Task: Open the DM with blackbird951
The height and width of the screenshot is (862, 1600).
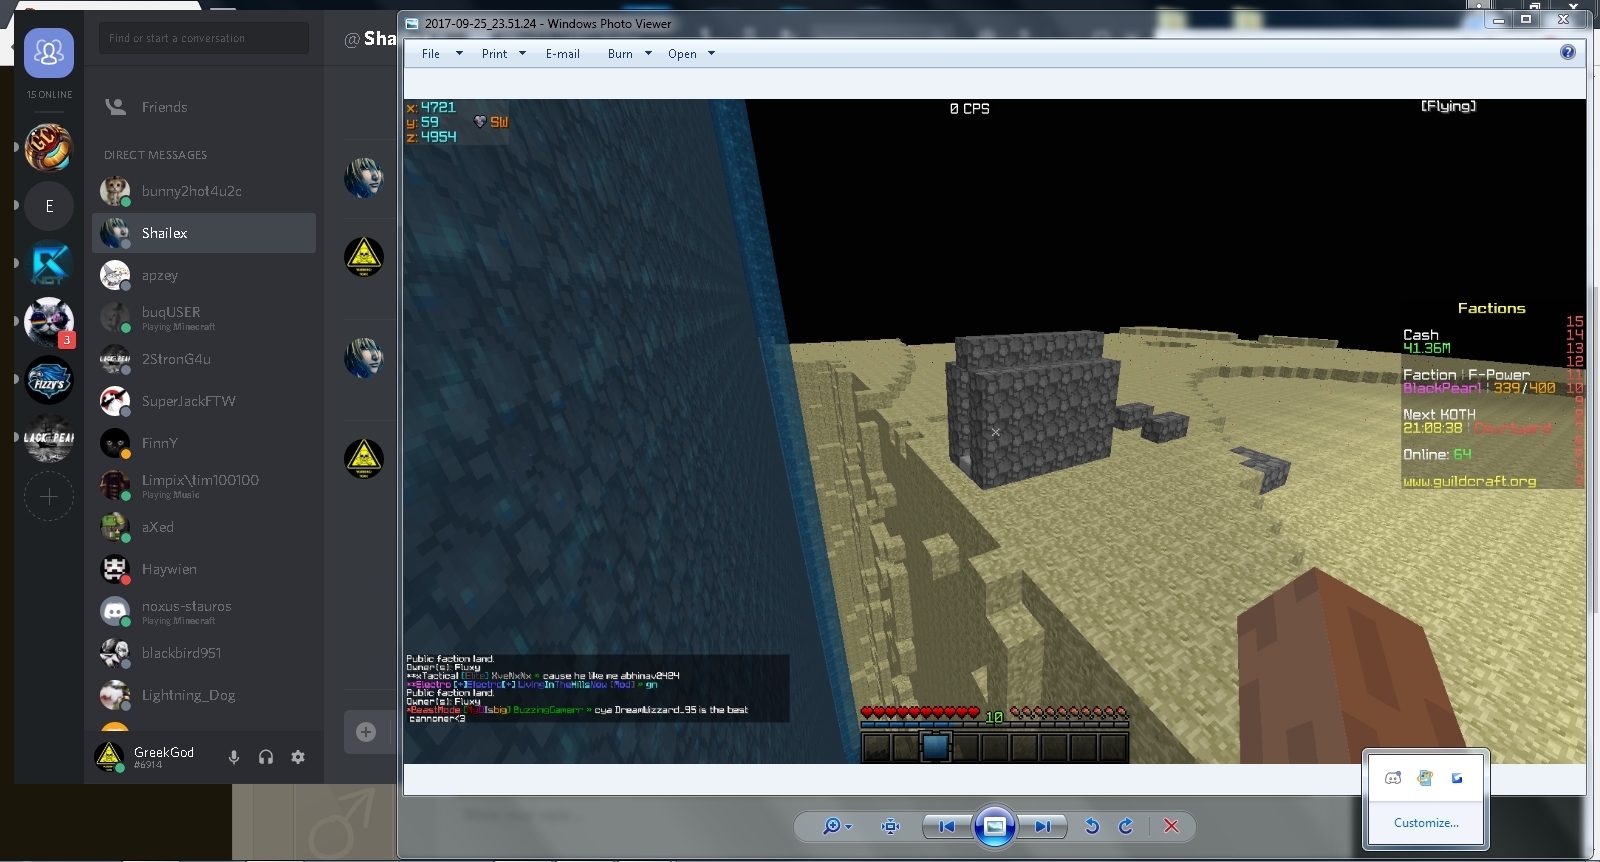Action: [204, 653]
